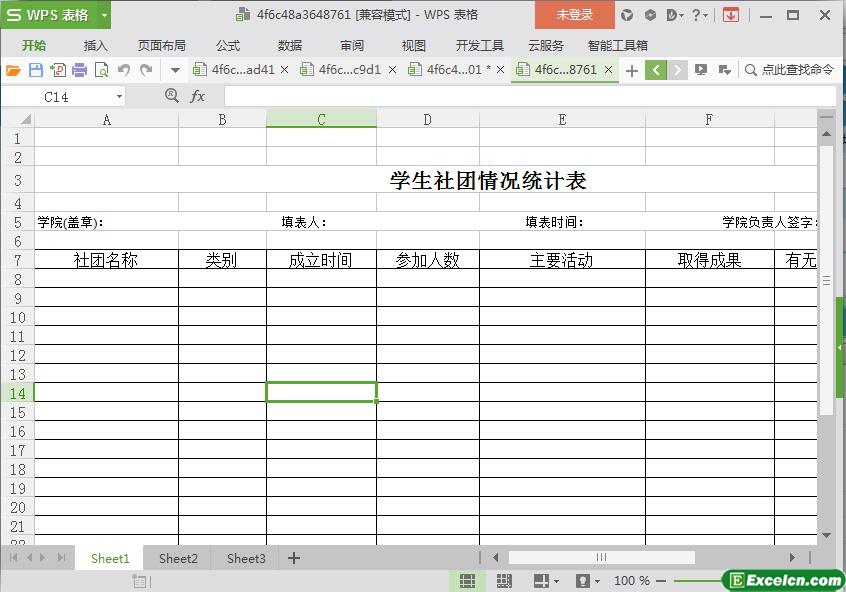Open the 审阅 ribbon tab

pos(352,45)
